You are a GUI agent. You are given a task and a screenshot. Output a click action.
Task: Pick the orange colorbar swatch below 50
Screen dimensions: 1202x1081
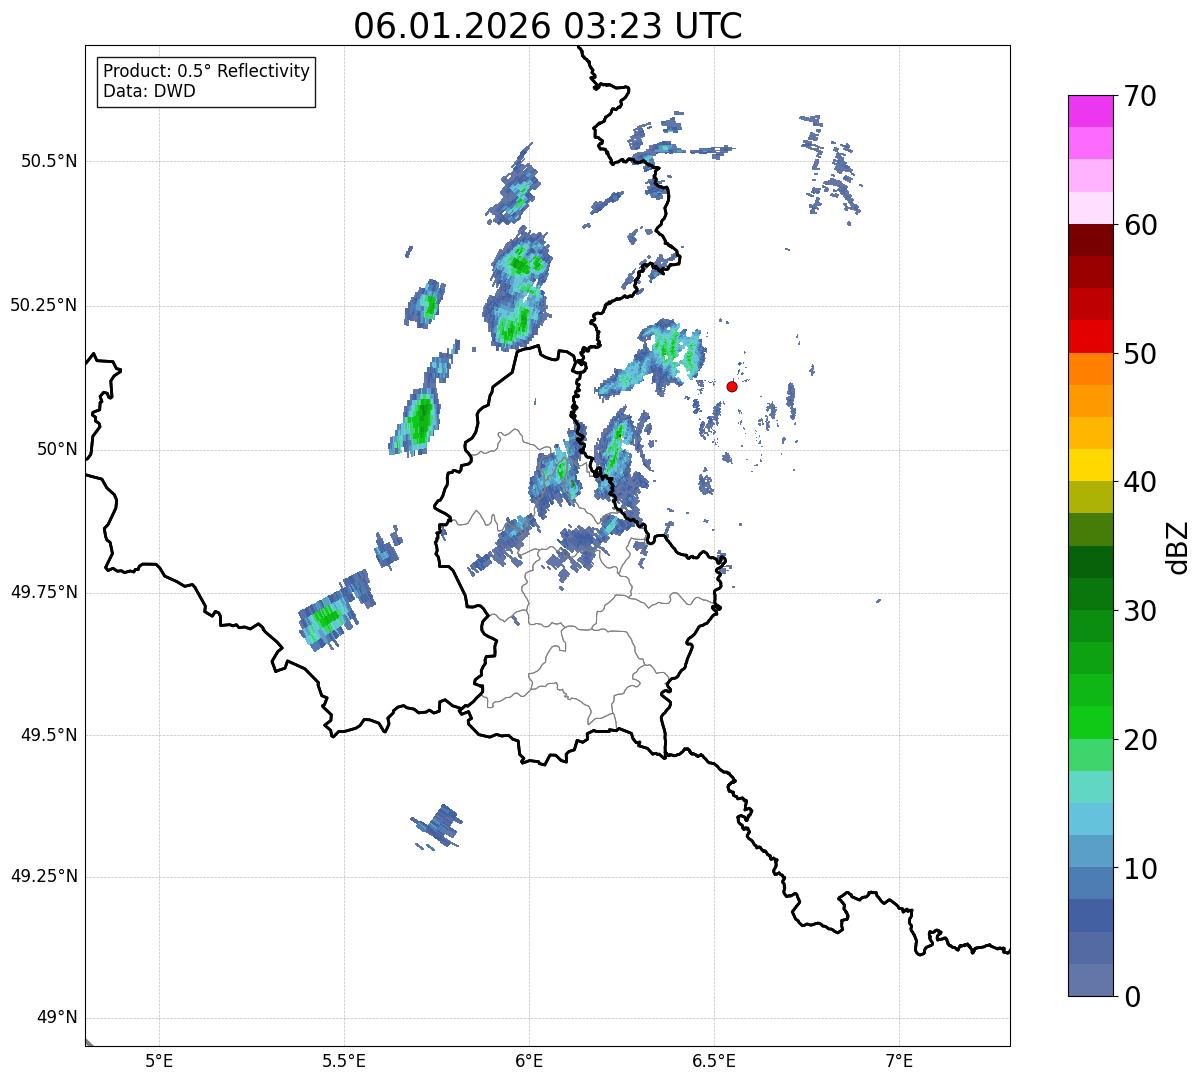tap(1090, 369)
